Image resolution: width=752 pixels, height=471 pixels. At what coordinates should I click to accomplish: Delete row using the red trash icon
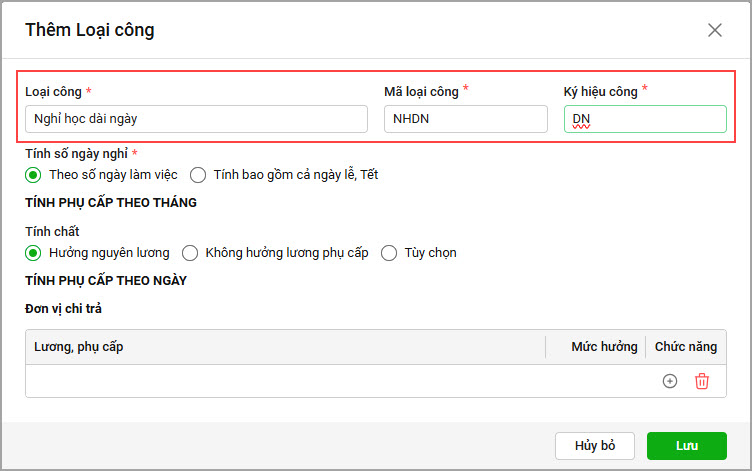pos(702,381)
